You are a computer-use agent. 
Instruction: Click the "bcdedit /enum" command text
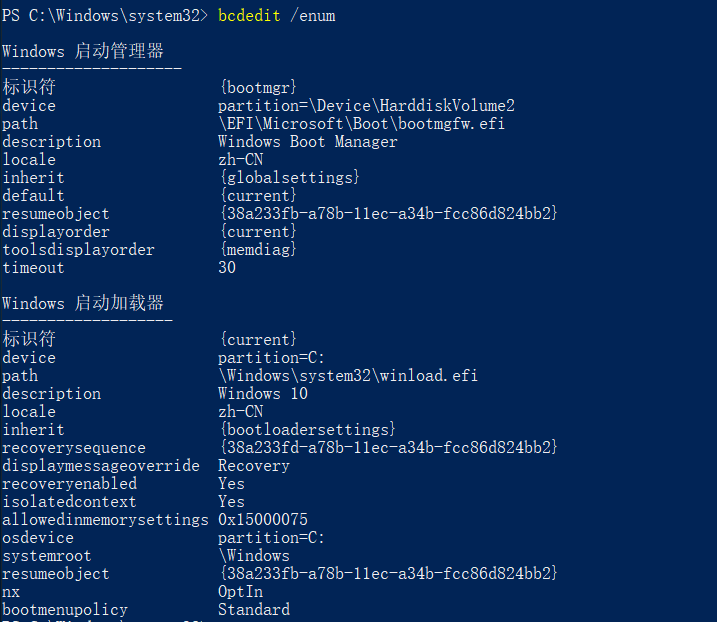(x=276, y=16)
